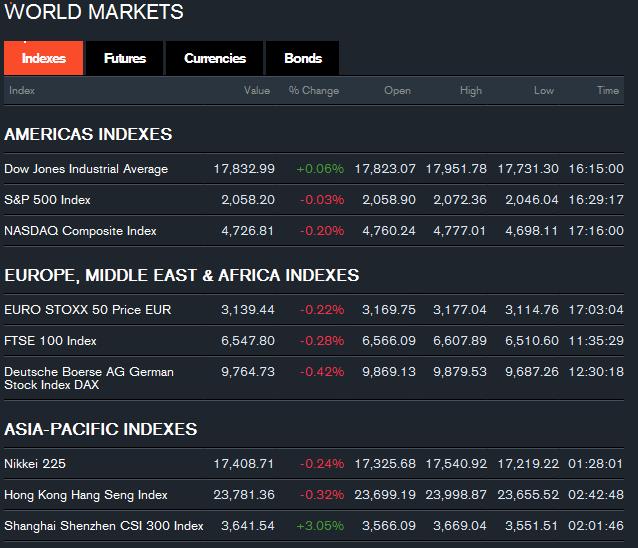Open the S&P 500 Index link

click(47, 200)
